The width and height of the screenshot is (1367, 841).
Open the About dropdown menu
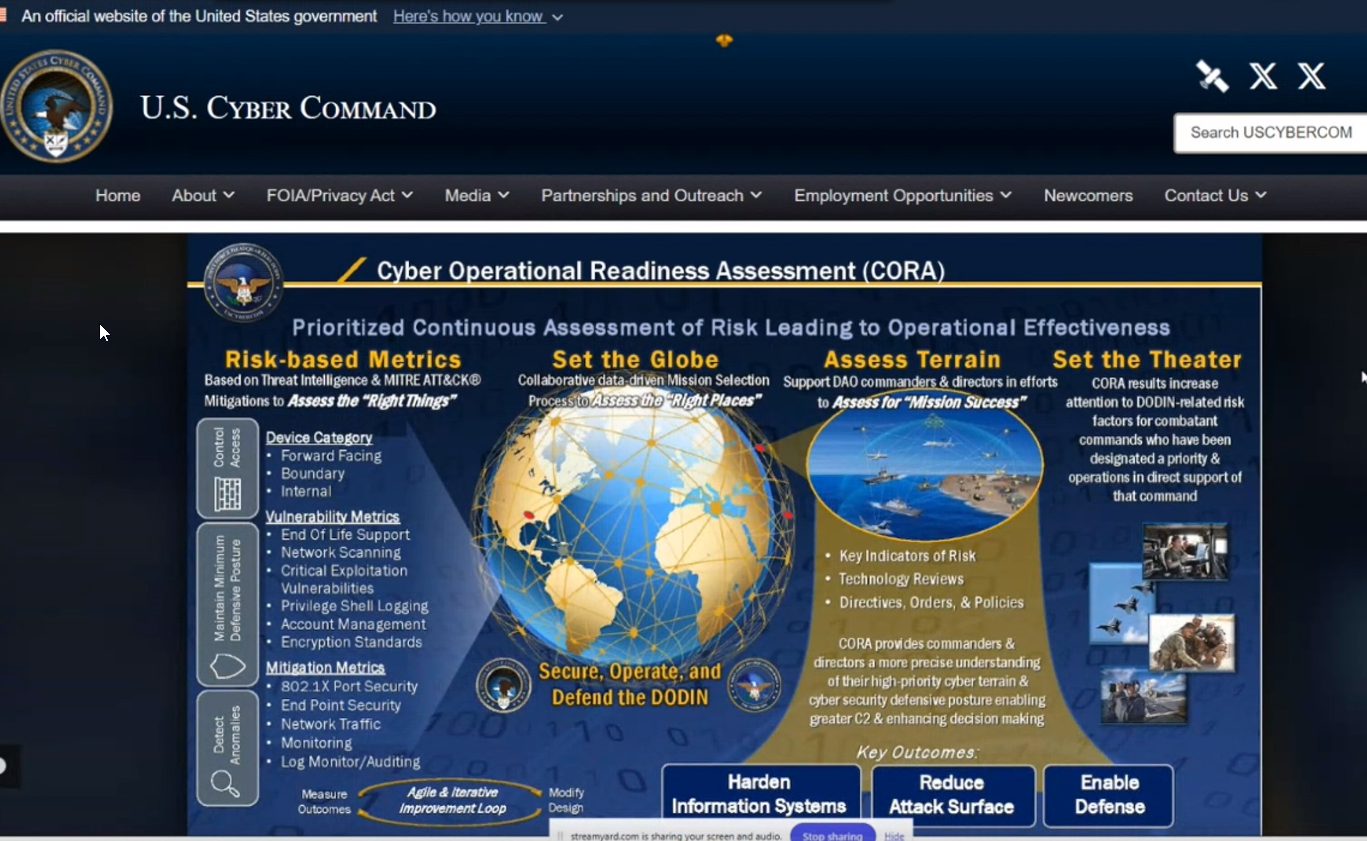[x=202, y=196]
